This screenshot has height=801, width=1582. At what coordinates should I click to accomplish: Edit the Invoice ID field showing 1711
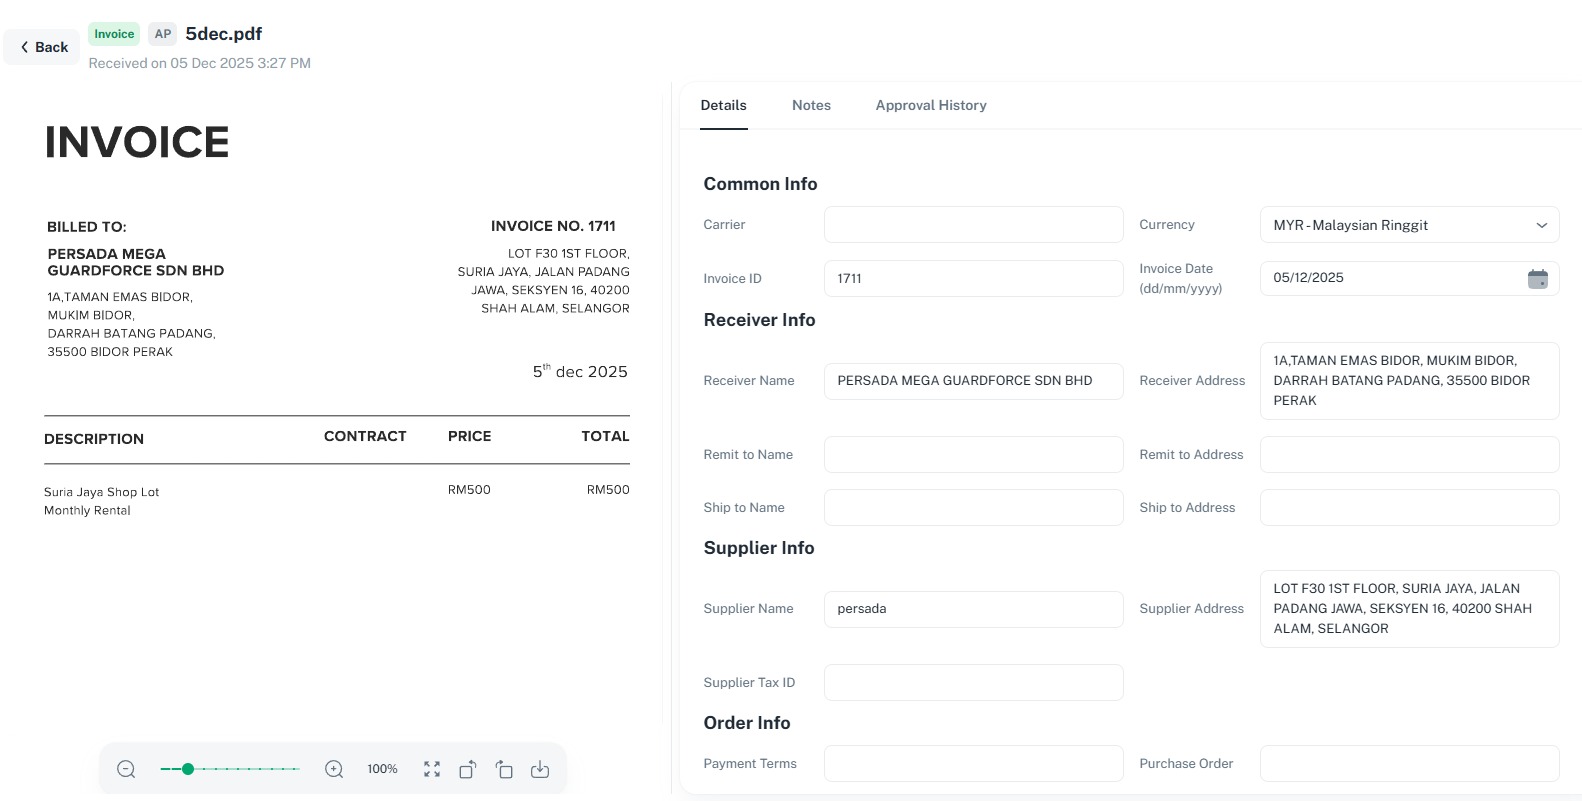pyautogui.click(x=973, y=279)
